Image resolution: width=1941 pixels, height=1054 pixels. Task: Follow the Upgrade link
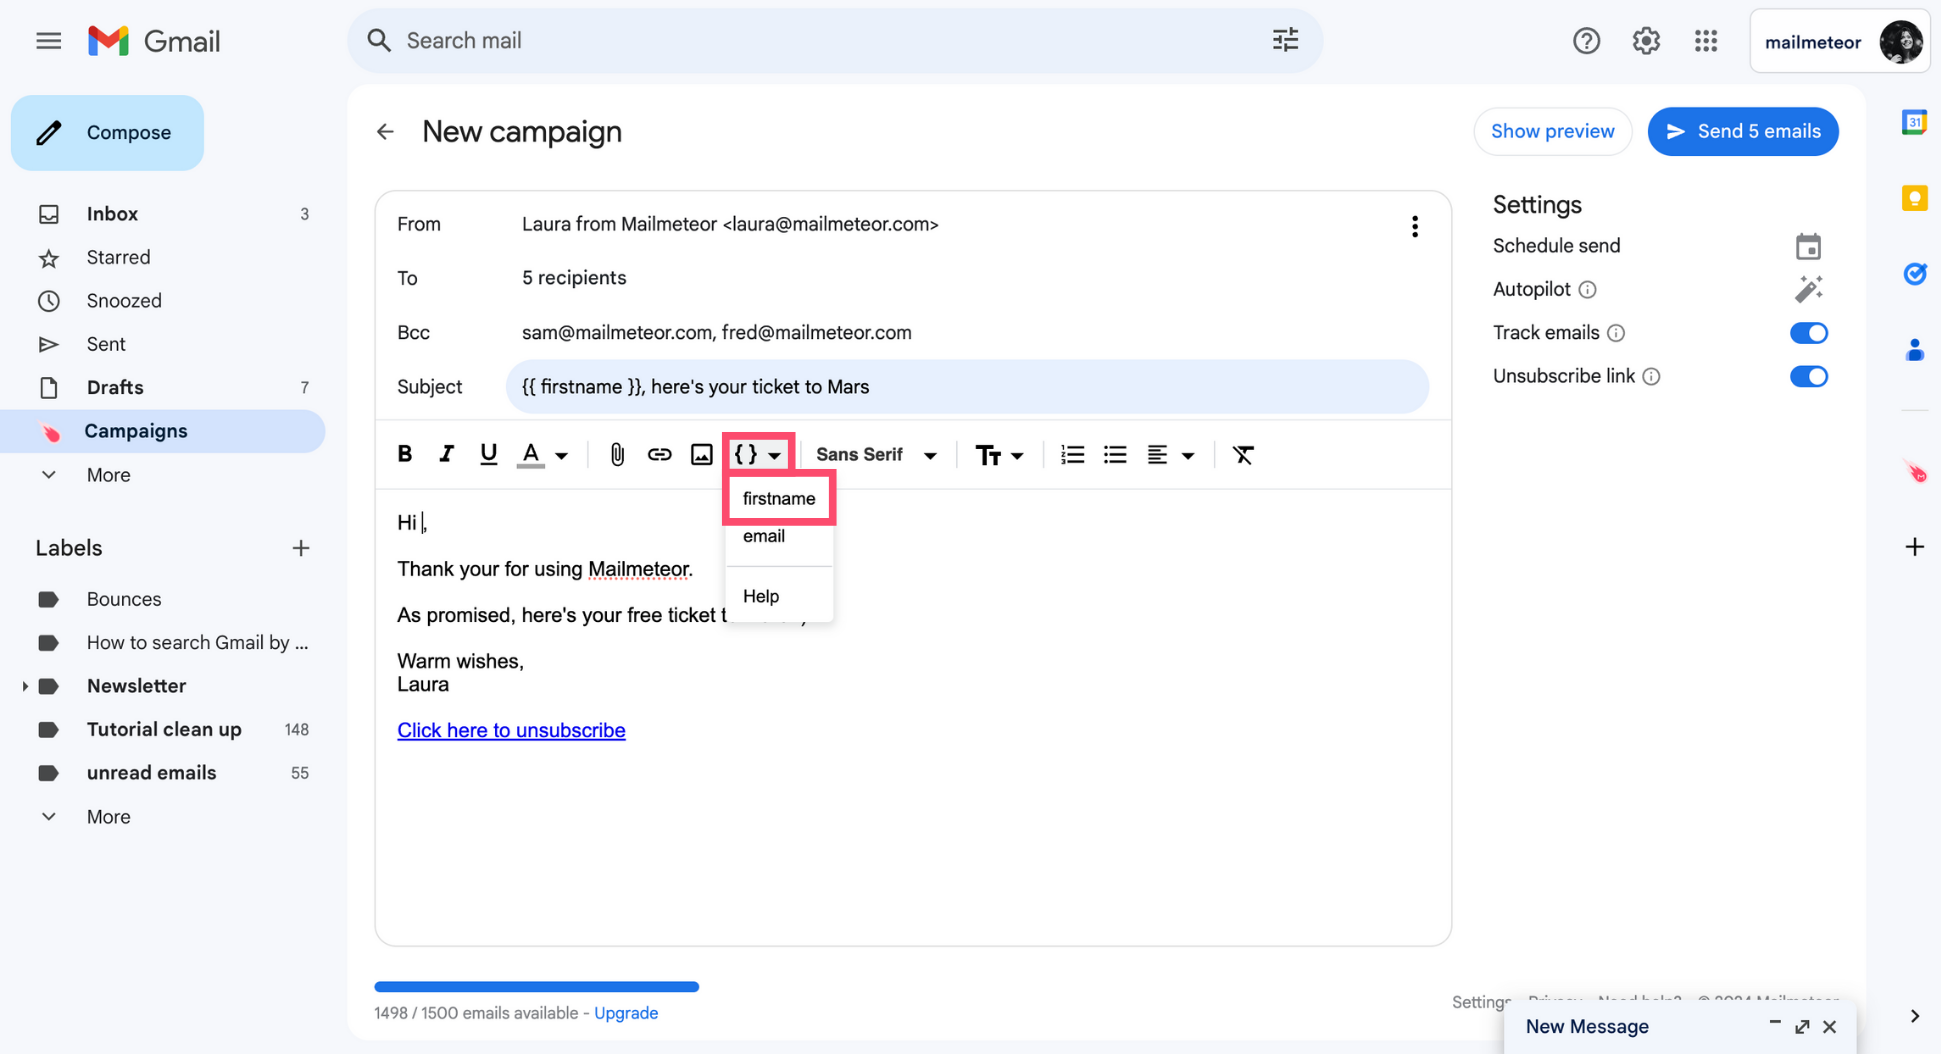coord(626,1013)
